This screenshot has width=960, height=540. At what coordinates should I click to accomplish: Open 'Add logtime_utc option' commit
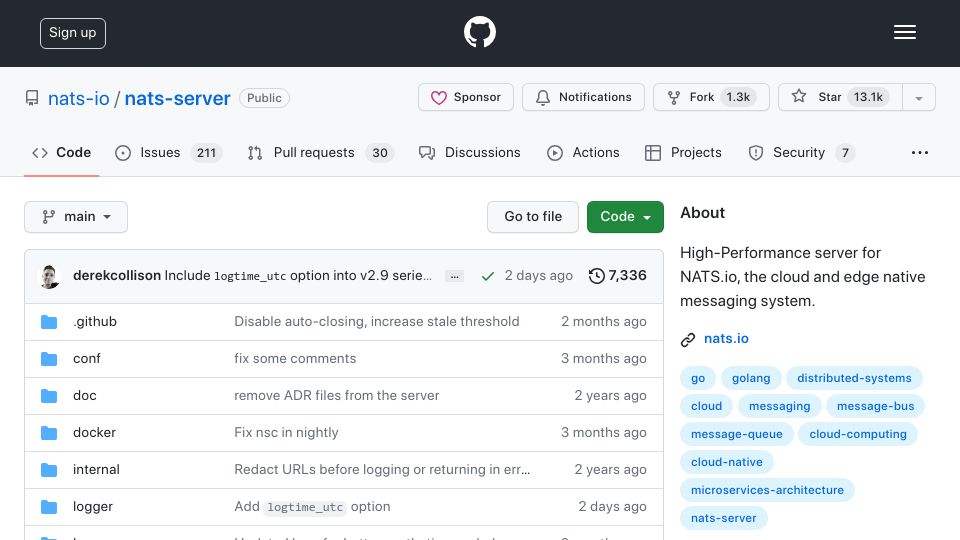312,506
